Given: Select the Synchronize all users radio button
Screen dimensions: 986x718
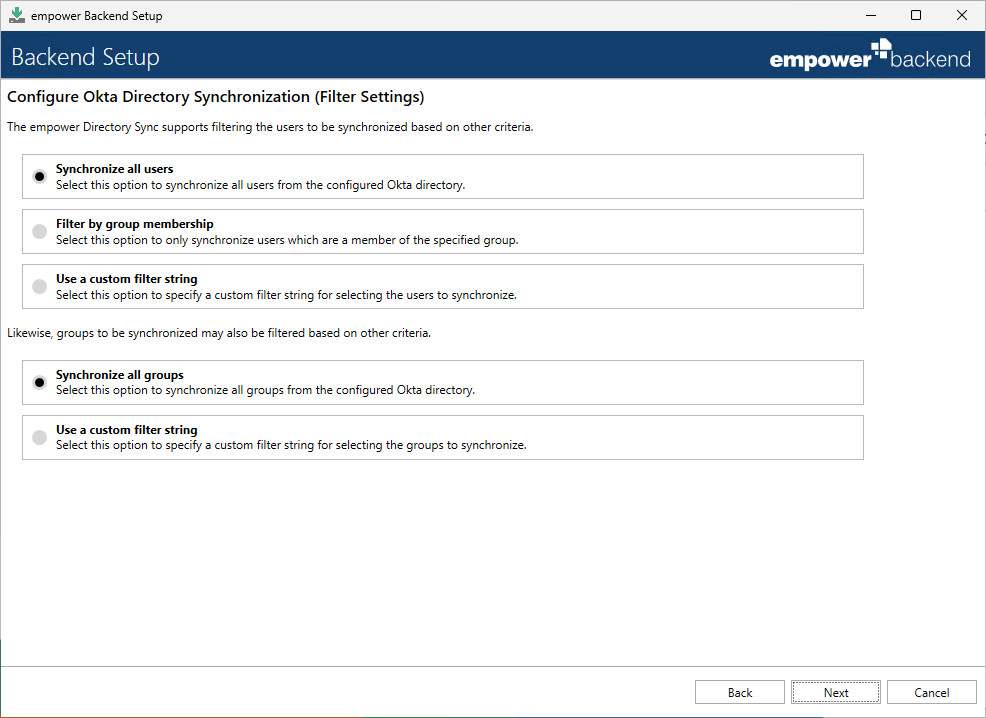Looking at the screenshot, I should [40, 177].
